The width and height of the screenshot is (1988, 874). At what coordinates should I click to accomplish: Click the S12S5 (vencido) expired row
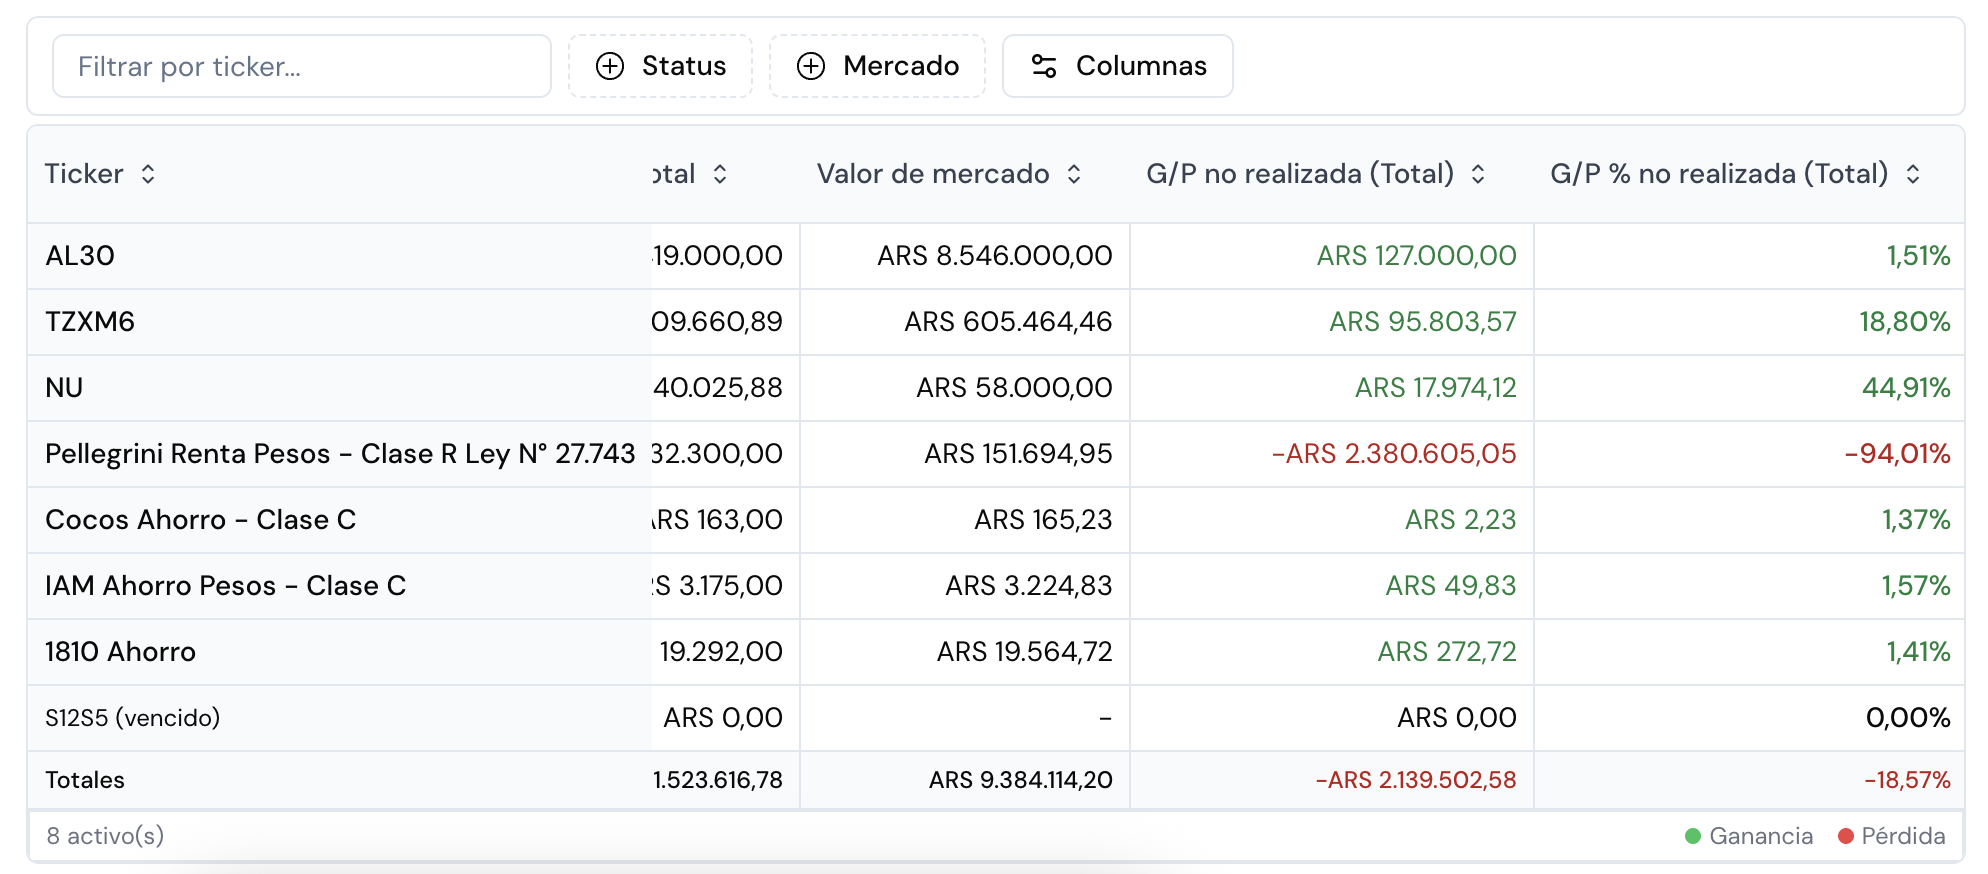click(132, 718)
